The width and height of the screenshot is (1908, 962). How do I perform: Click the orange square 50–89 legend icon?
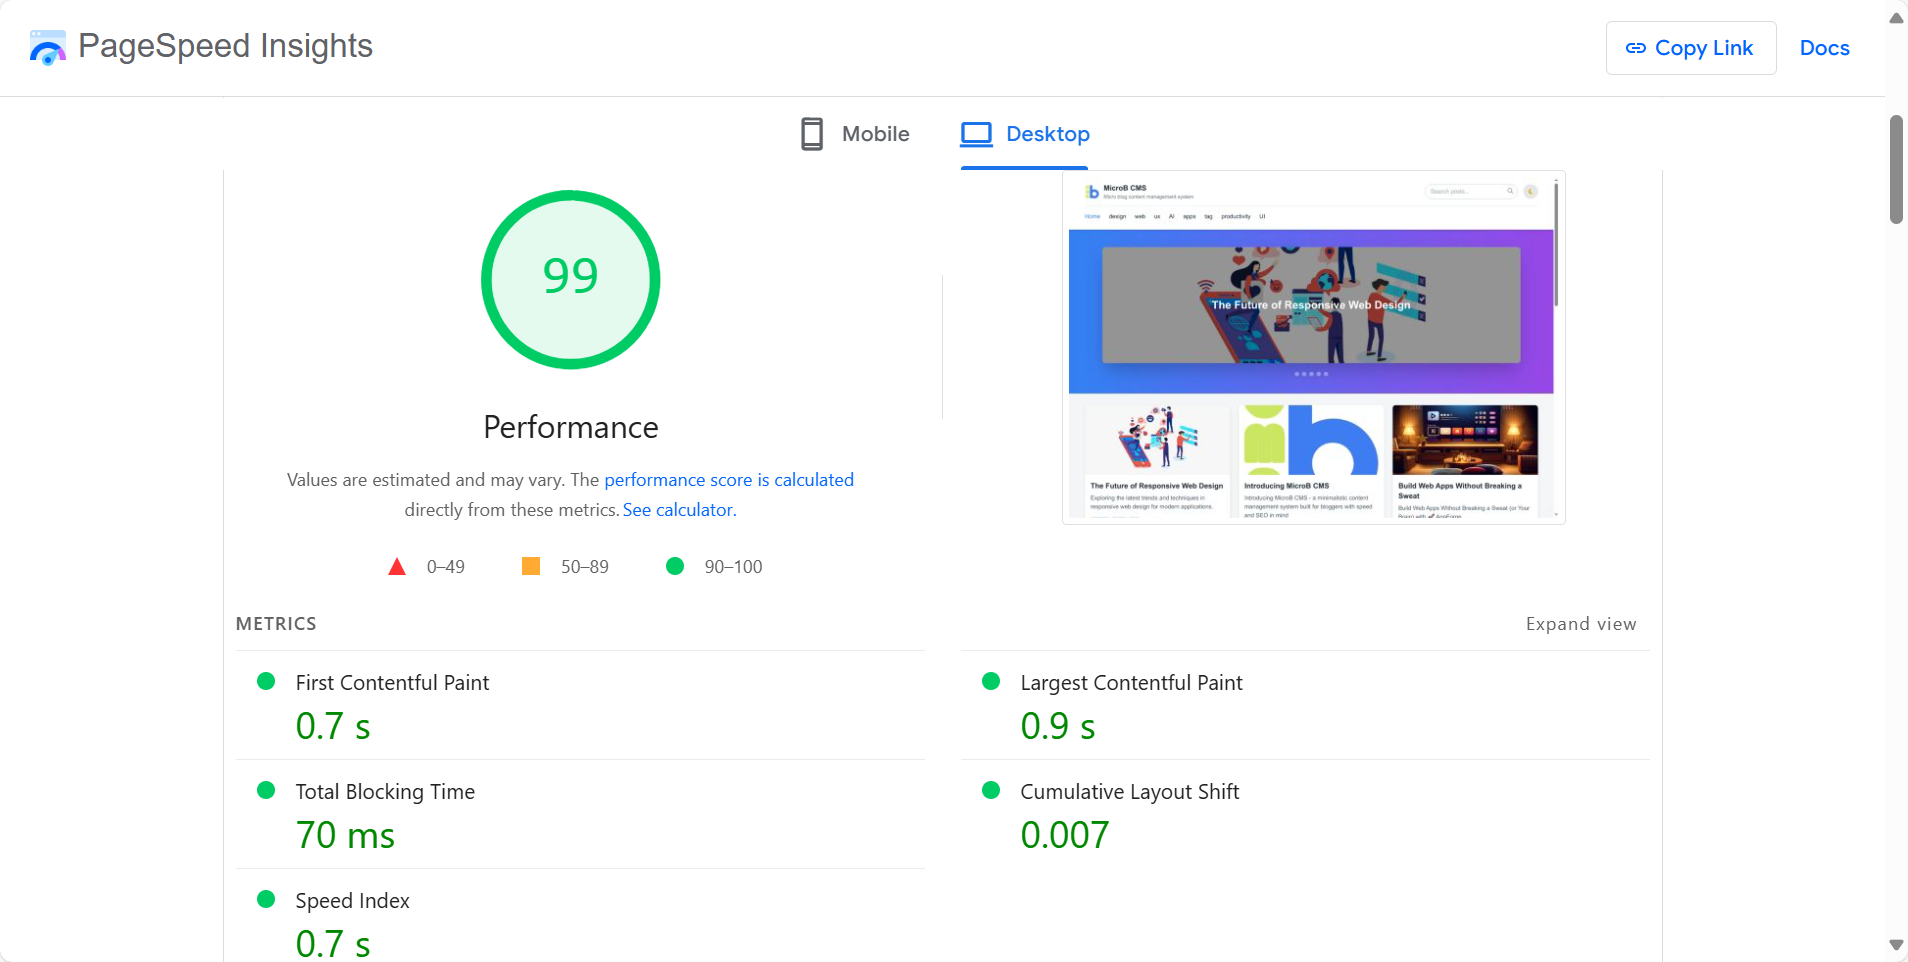(x=531, y=567)
